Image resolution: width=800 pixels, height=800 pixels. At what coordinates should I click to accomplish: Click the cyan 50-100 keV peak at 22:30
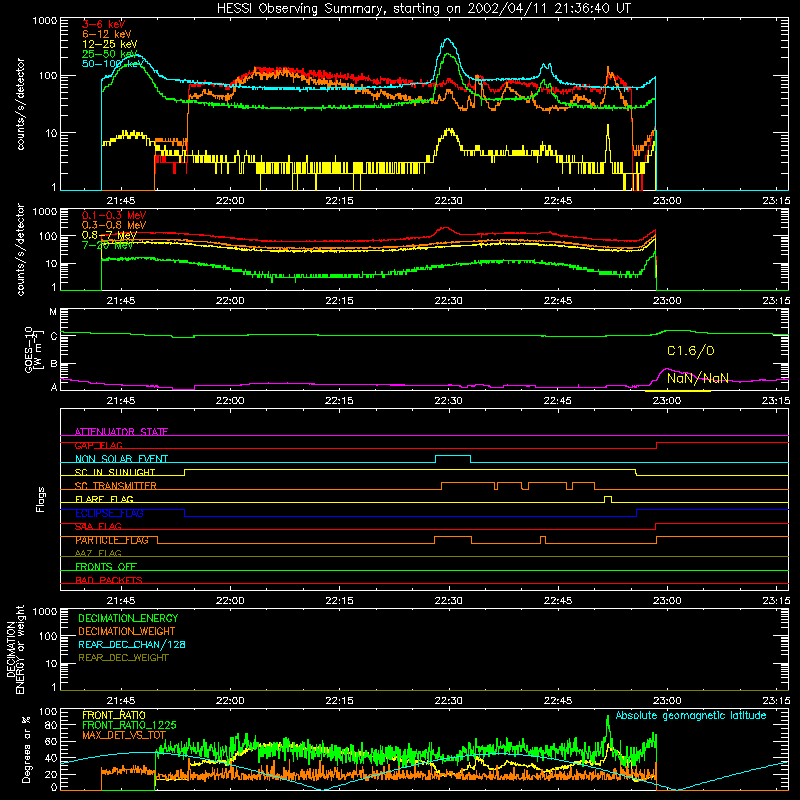(x=447, y=39)
